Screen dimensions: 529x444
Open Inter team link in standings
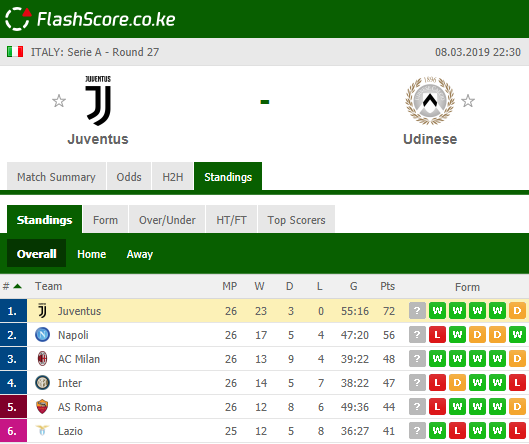(70, 383)
